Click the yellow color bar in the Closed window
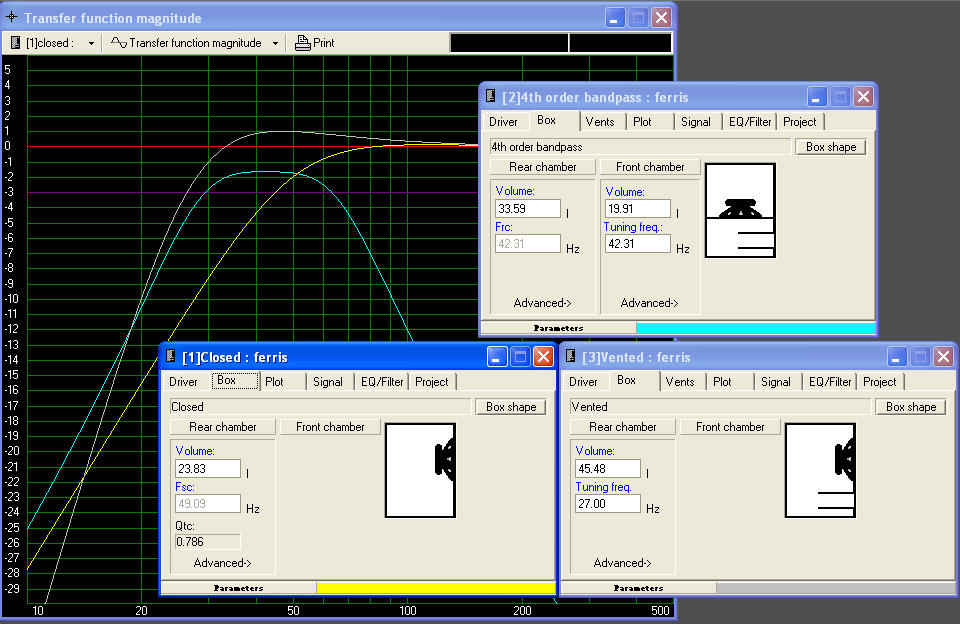The height and width of the screenshot is (624, 960). 435,588
